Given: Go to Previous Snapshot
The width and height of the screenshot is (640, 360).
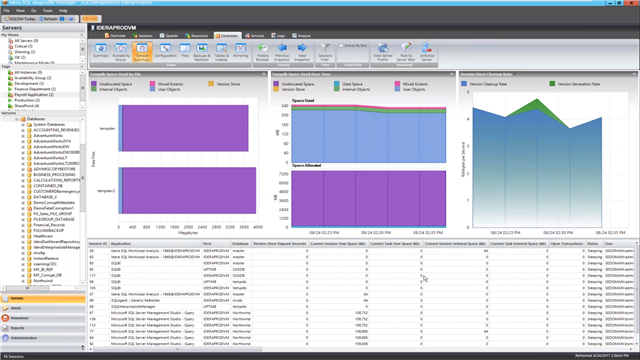Looking at the screenshot, I should pos(282,52).
